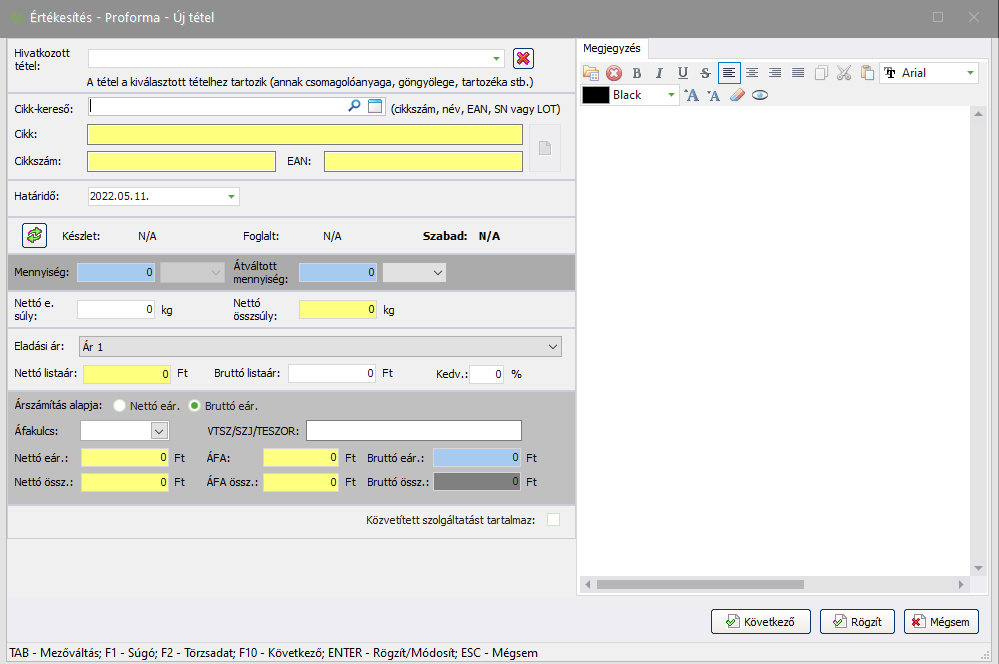999x664 pixels.
Task: Open the Eladási ár dropdown
Action: click(x=554, y=346)
